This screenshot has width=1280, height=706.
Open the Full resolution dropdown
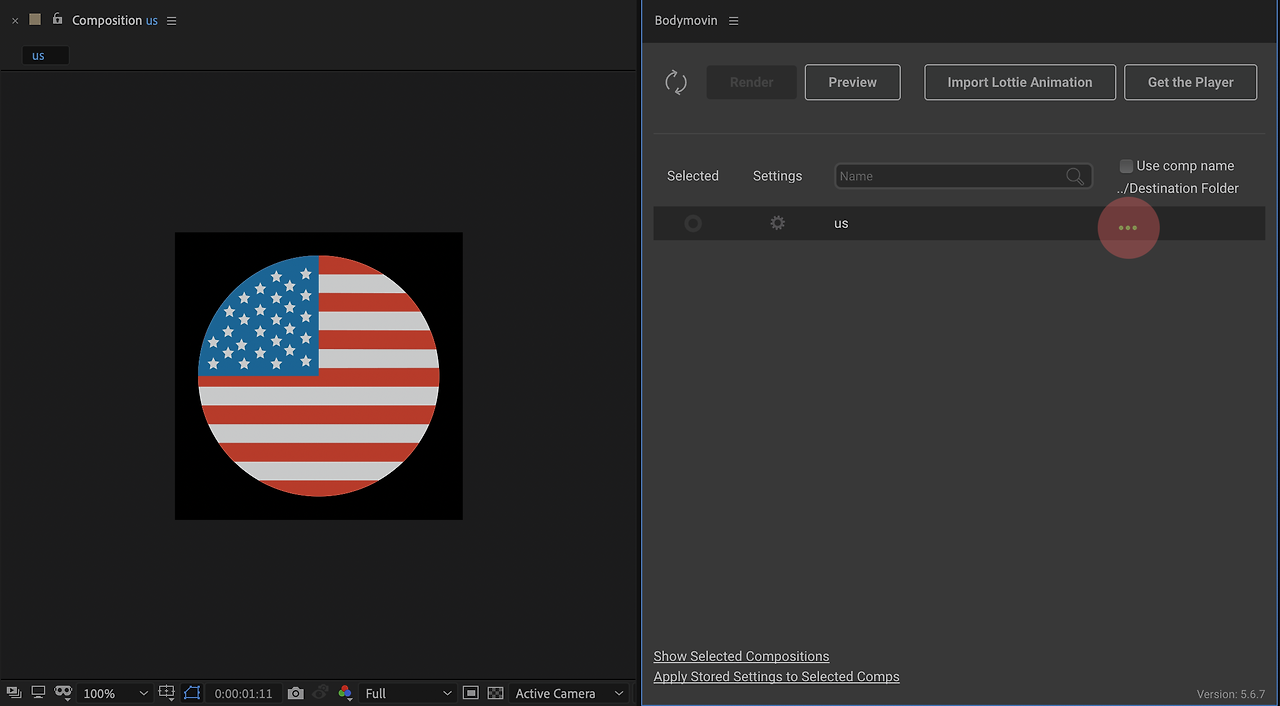click(x=408, y=693)
